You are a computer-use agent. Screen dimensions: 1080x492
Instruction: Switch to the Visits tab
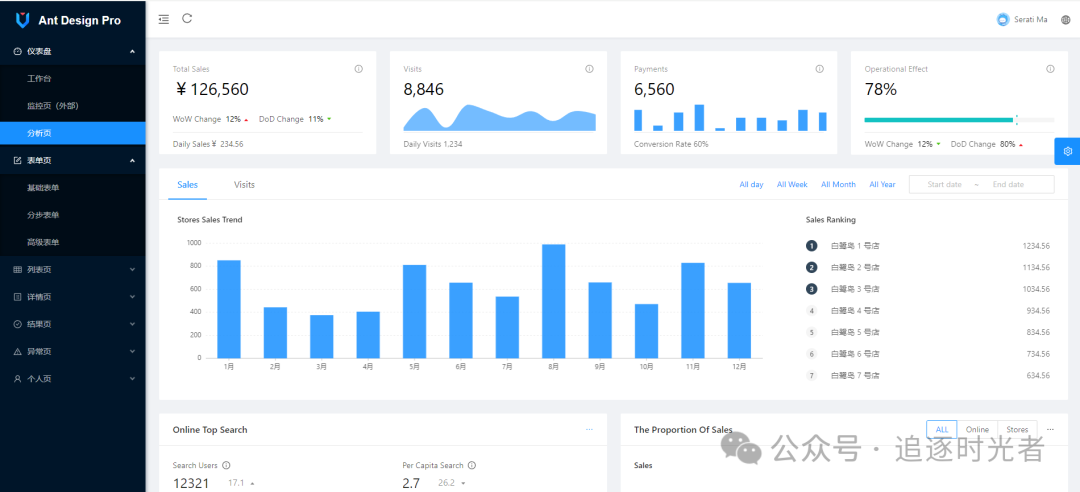244,185
